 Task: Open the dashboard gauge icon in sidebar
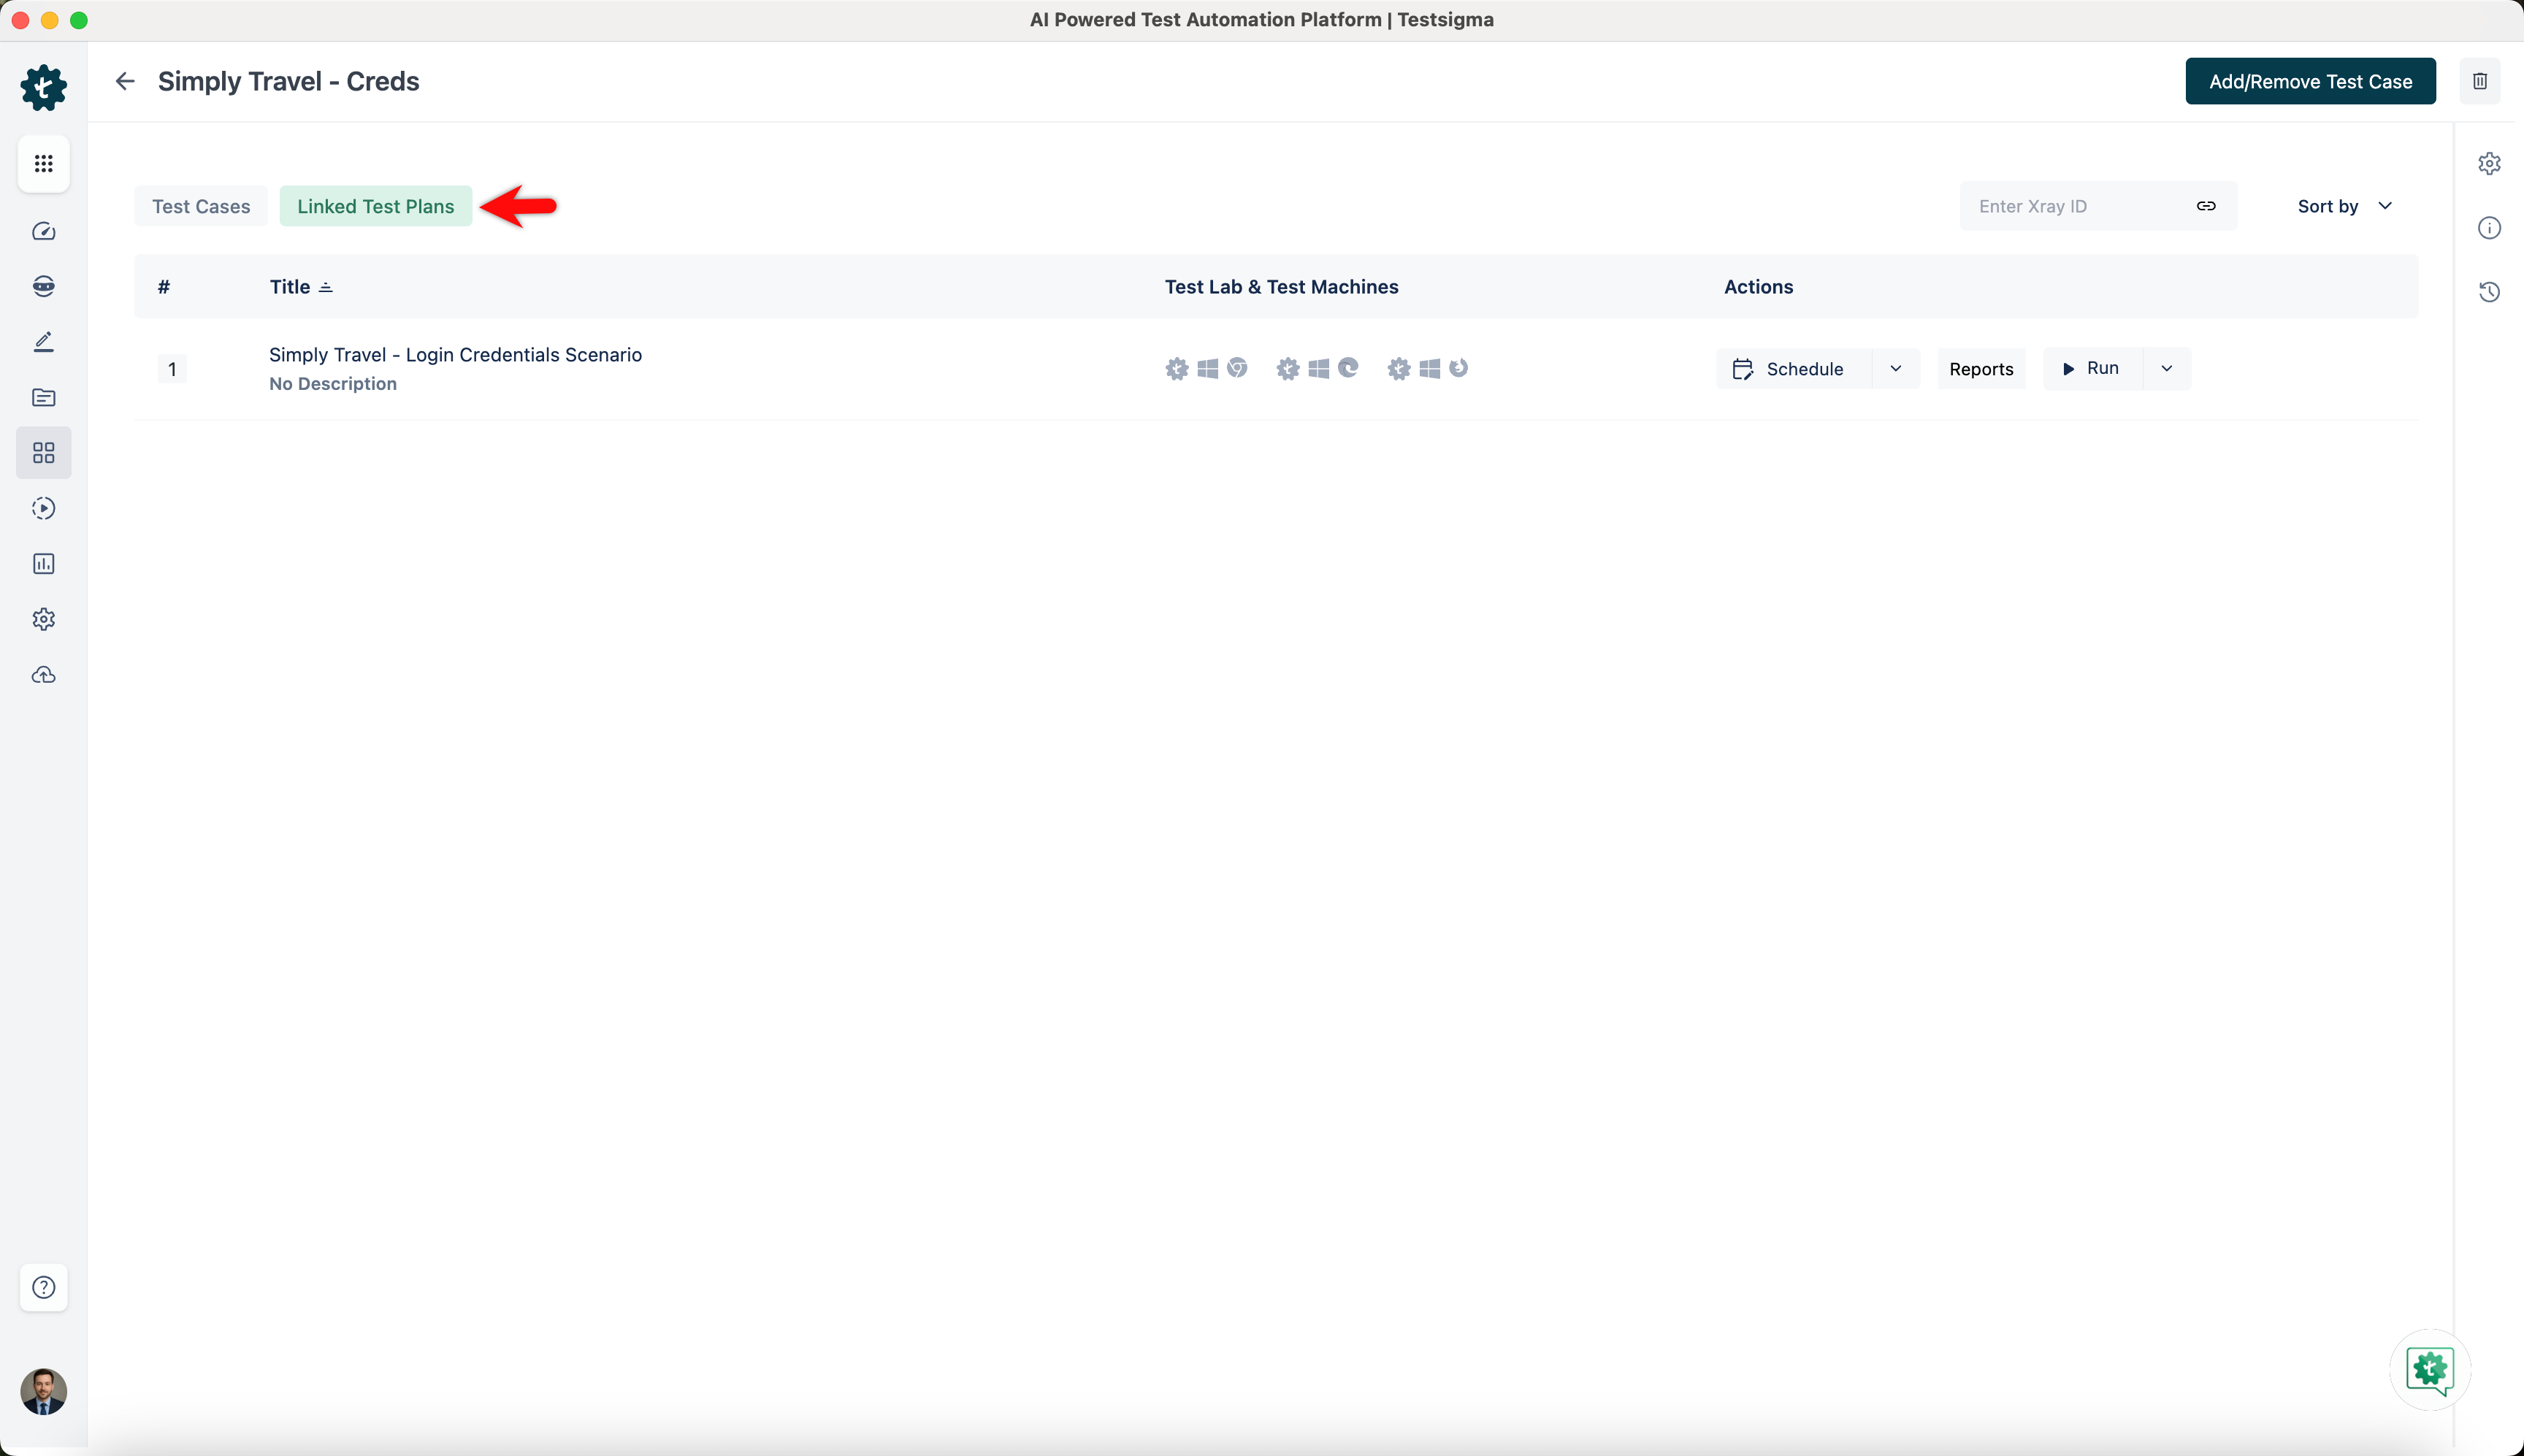pos(44,232)
